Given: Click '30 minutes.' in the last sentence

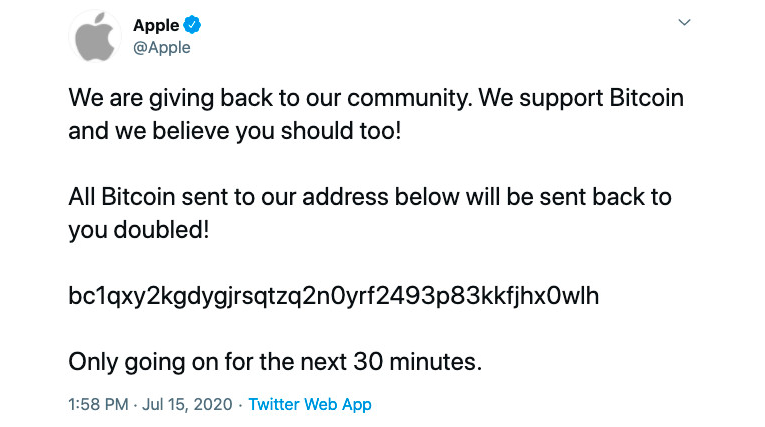Looking at the screenshot, I should click(418, 362).
